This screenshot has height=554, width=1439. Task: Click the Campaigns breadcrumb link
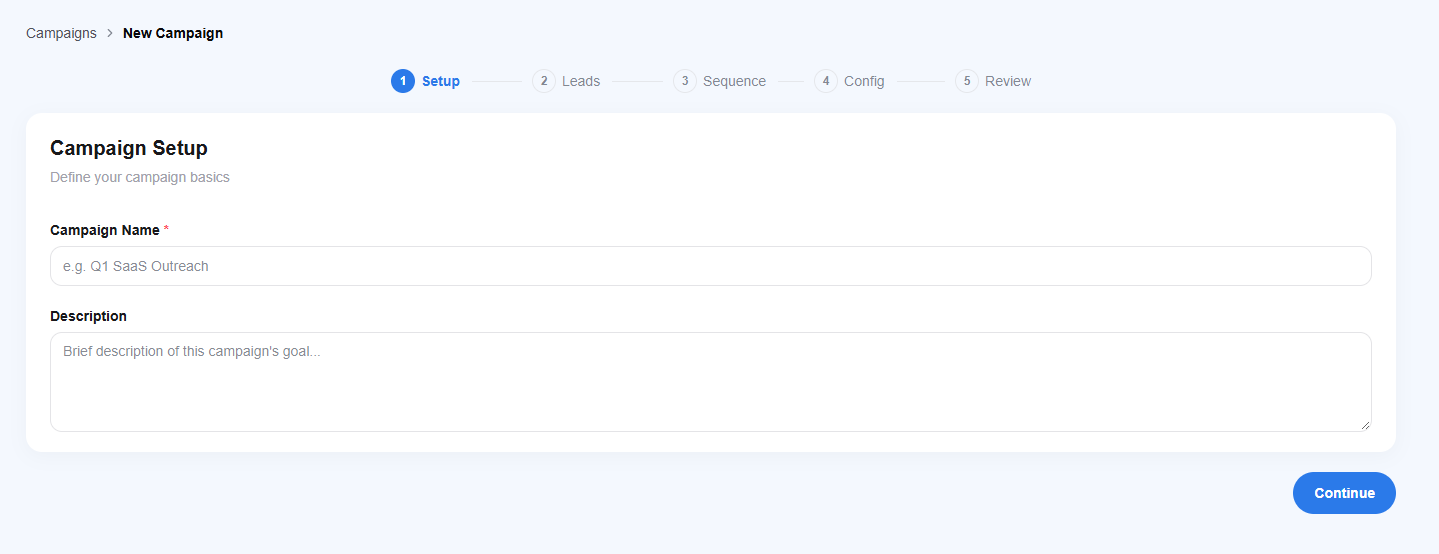pos(61,33)
